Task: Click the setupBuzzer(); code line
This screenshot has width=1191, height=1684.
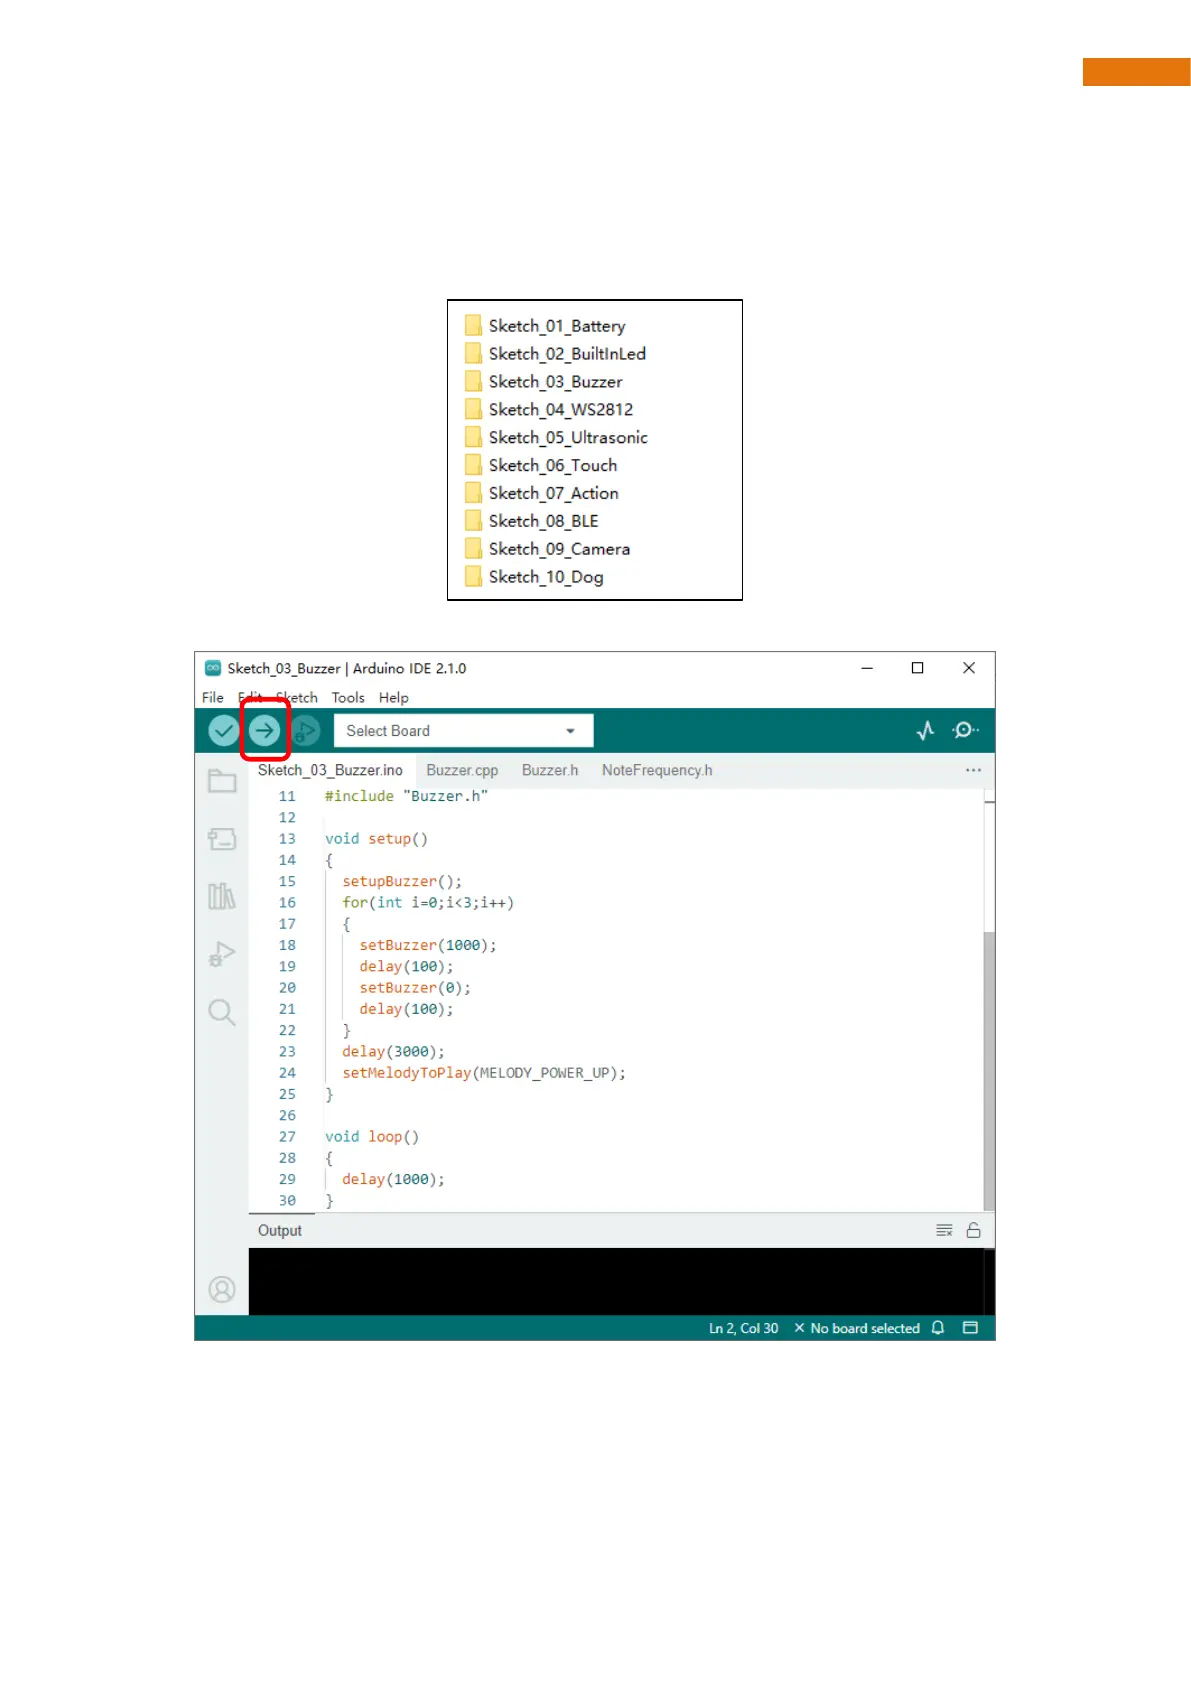Action: click(402, 881)
